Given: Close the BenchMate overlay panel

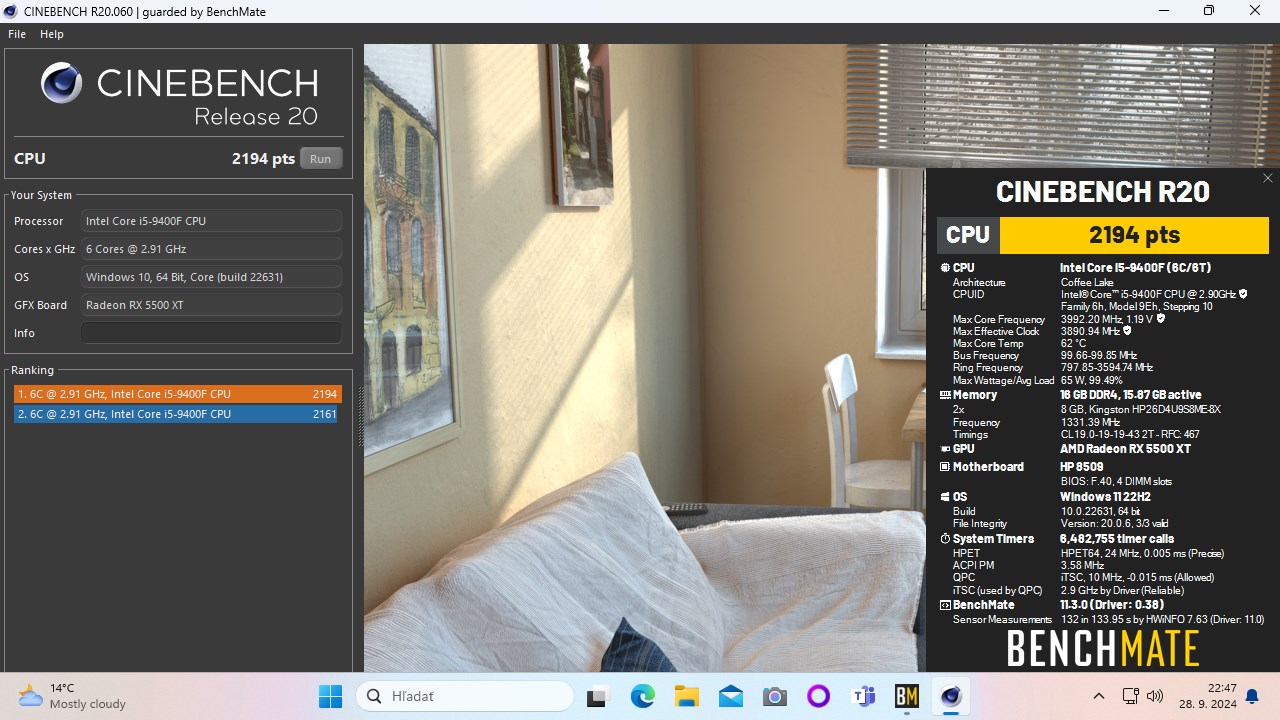Looking at the screenshot, I should (1267, 178).
